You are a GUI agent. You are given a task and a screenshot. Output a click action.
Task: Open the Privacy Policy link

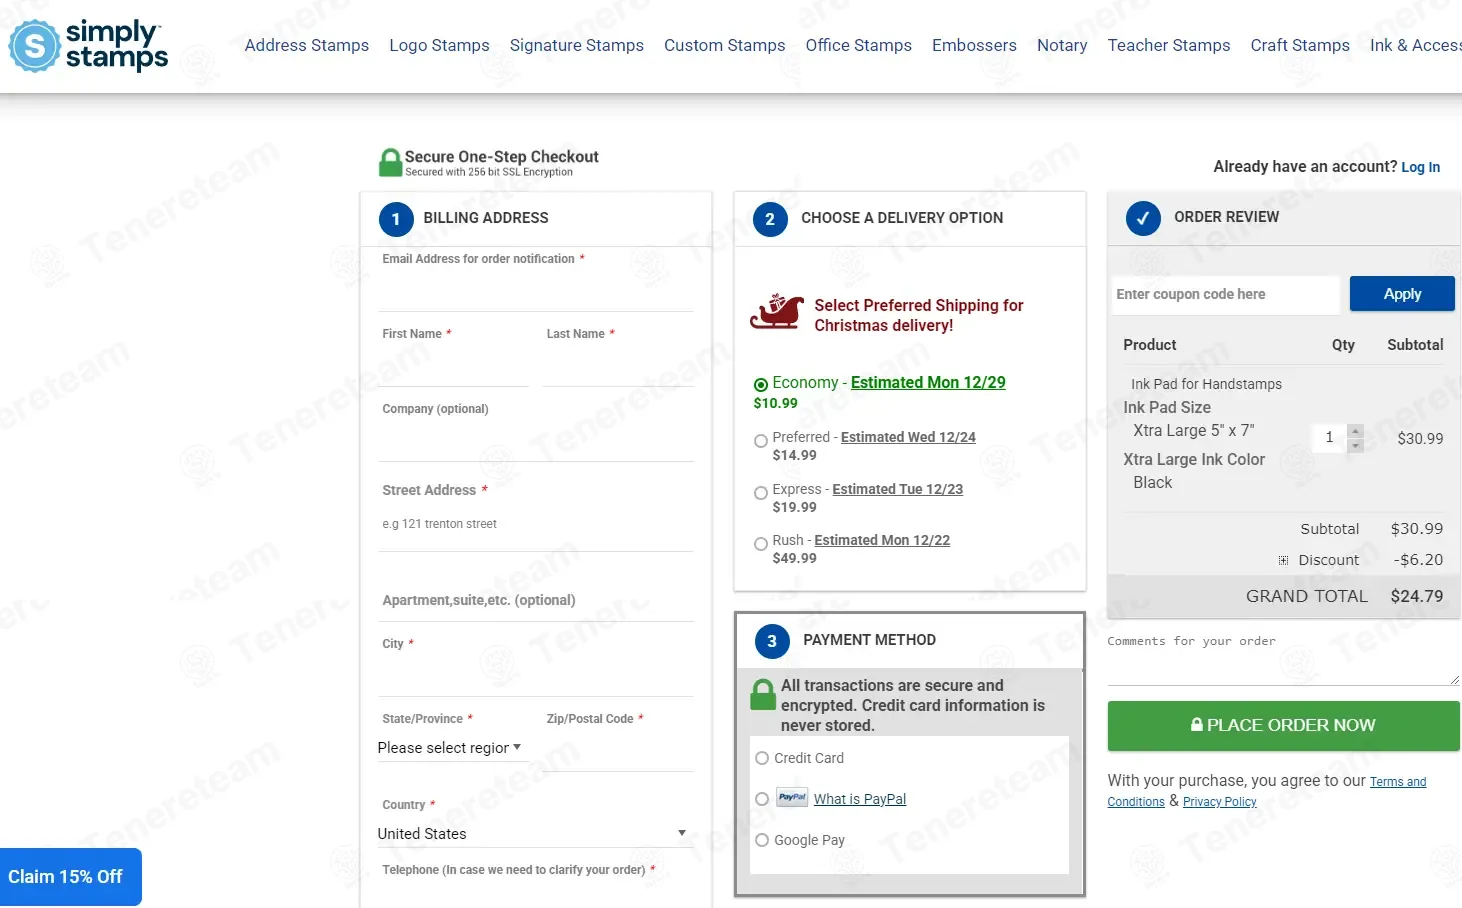click(1219, 802)
